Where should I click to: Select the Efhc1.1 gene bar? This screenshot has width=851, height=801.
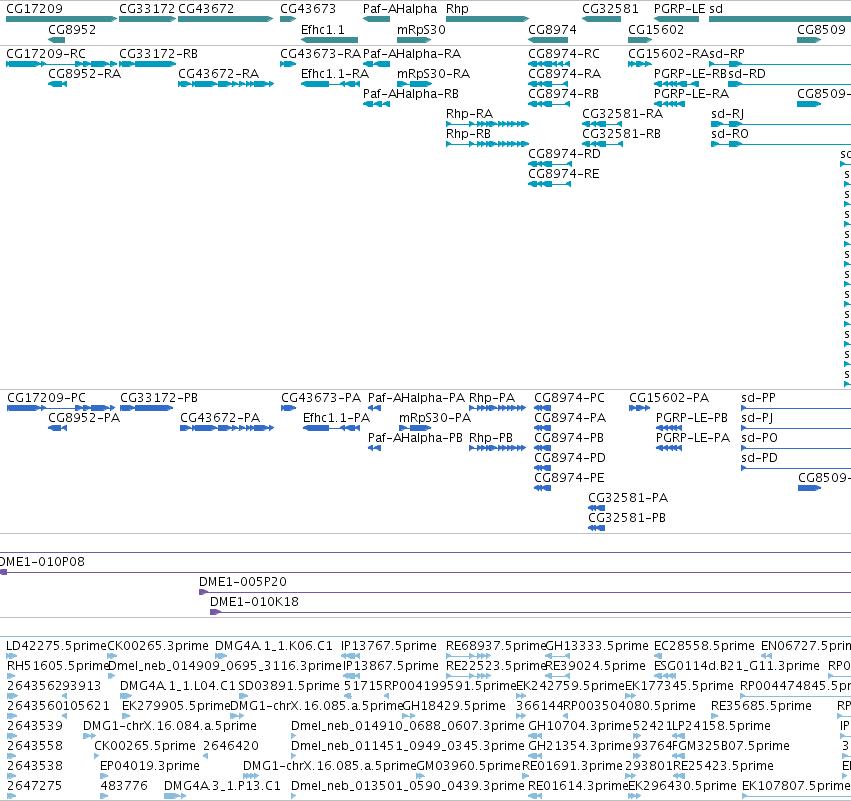point(329,40)
